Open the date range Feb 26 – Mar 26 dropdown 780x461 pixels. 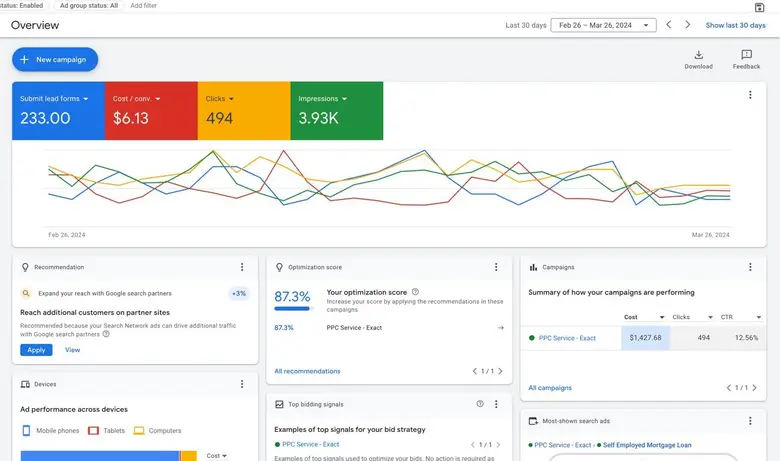click(603, 25)
